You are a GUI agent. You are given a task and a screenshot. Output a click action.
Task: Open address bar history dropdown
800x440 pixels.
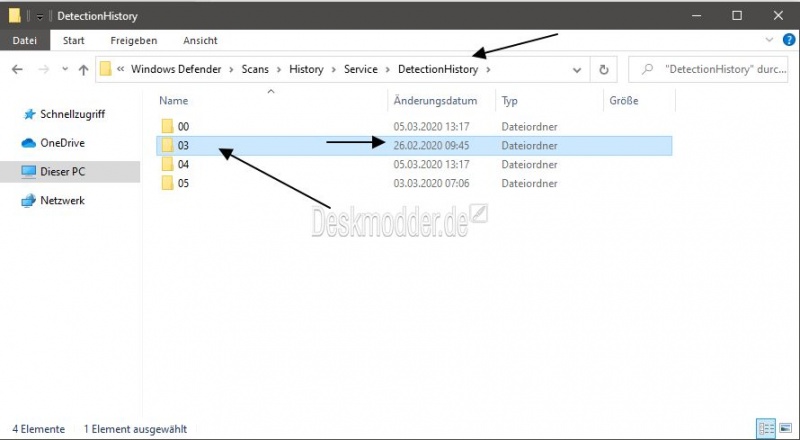tap(577, 70)
